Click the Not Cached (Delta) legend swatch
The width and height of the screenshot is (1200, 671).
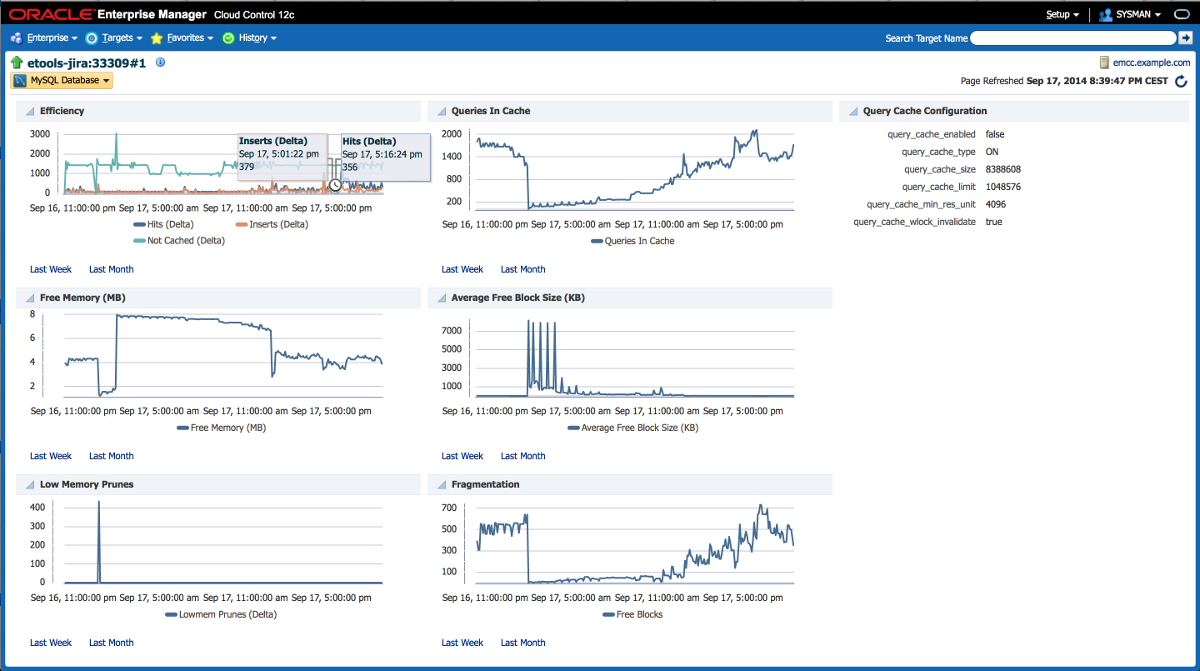pos(139,240)
